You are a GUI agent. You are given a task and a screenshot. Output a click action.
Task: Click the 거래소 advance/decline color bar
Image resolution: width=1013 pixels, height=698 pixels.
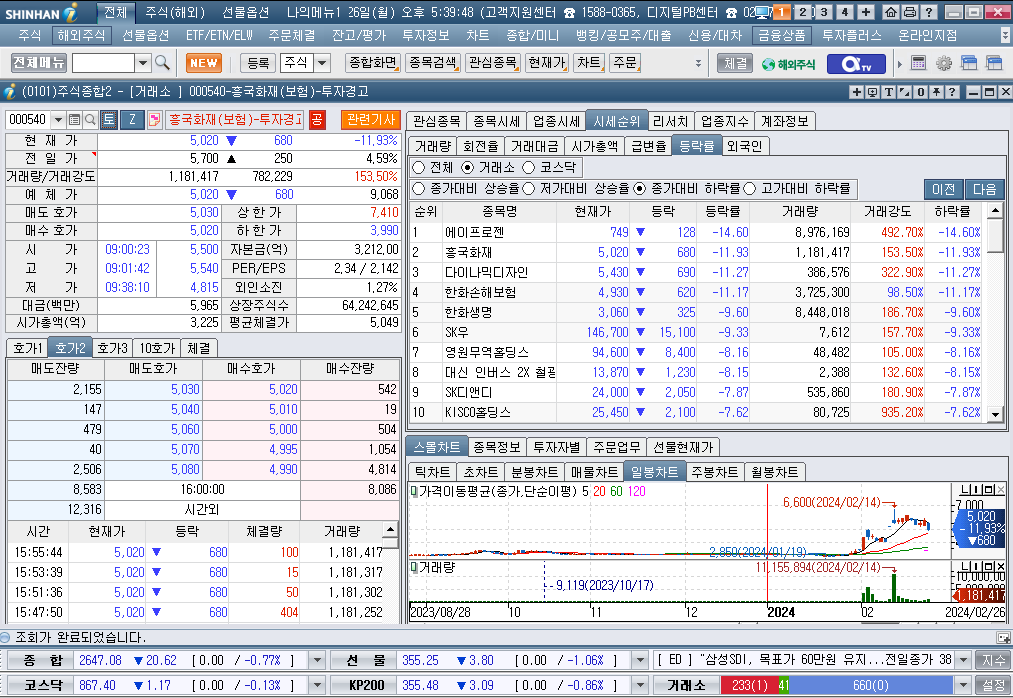coord(837,685)
